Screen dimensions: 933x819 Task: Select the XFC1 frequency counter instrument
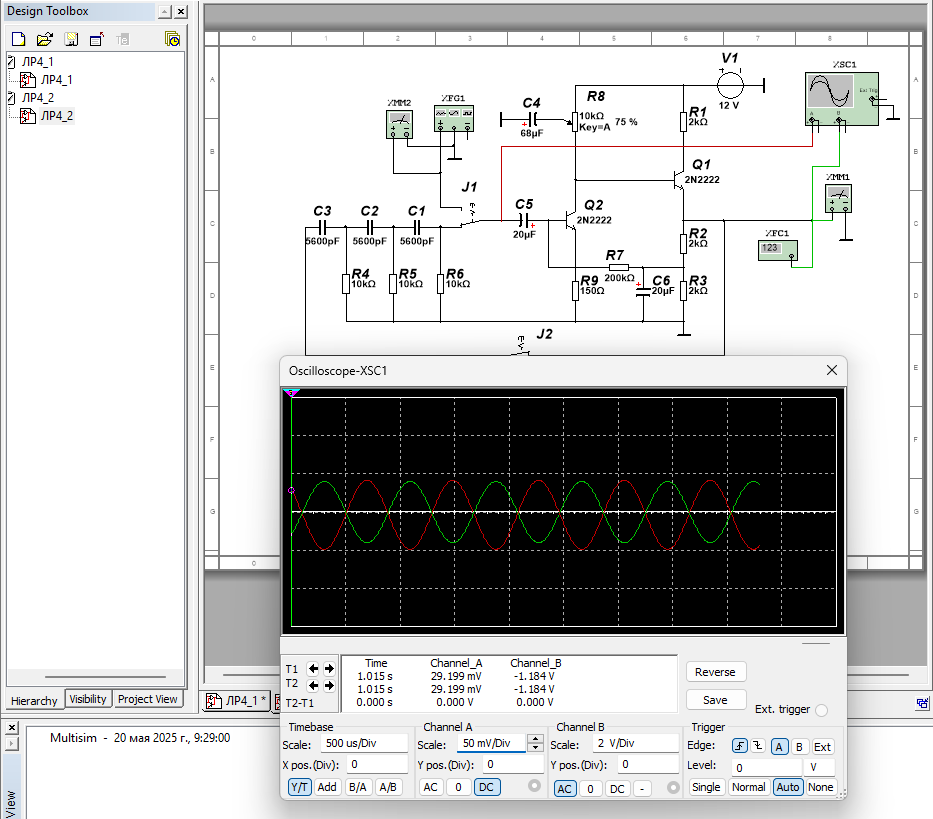(x=778, y=250)
